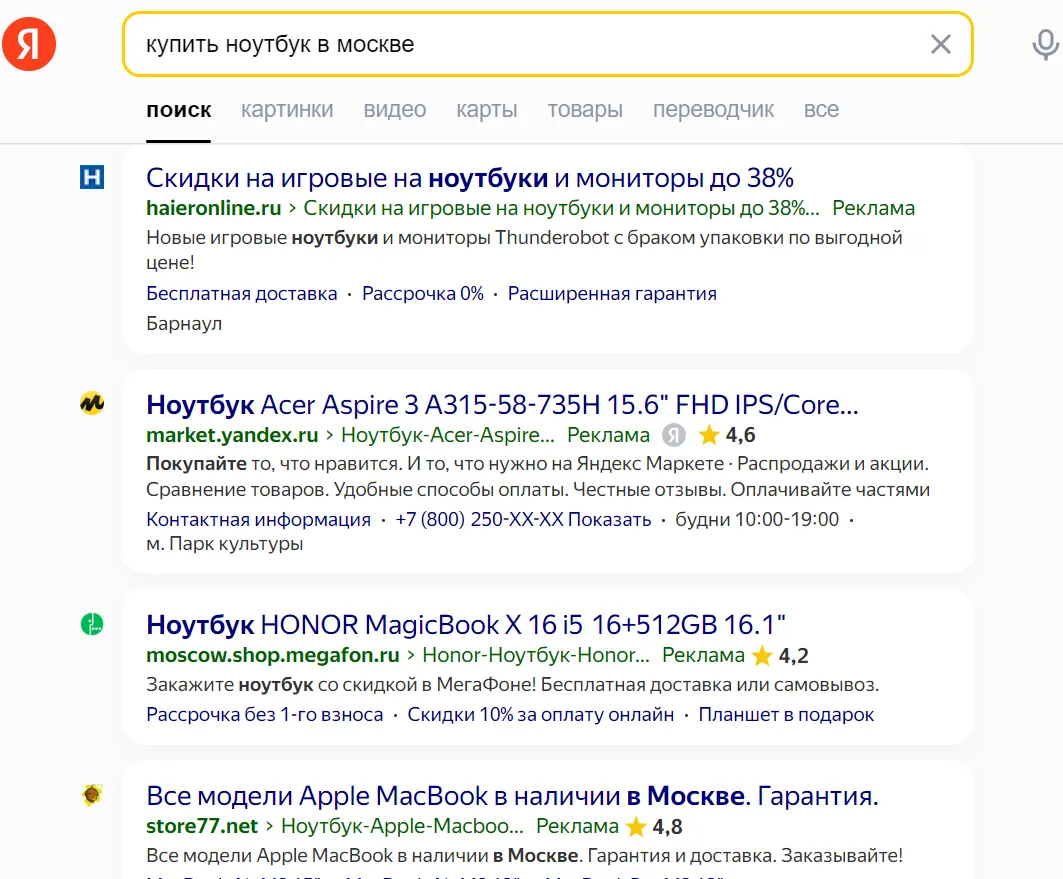This screenshot has width=1063, height=879.
Task: Click the Реклама label of store77.net result
Action: coord(577,826)
